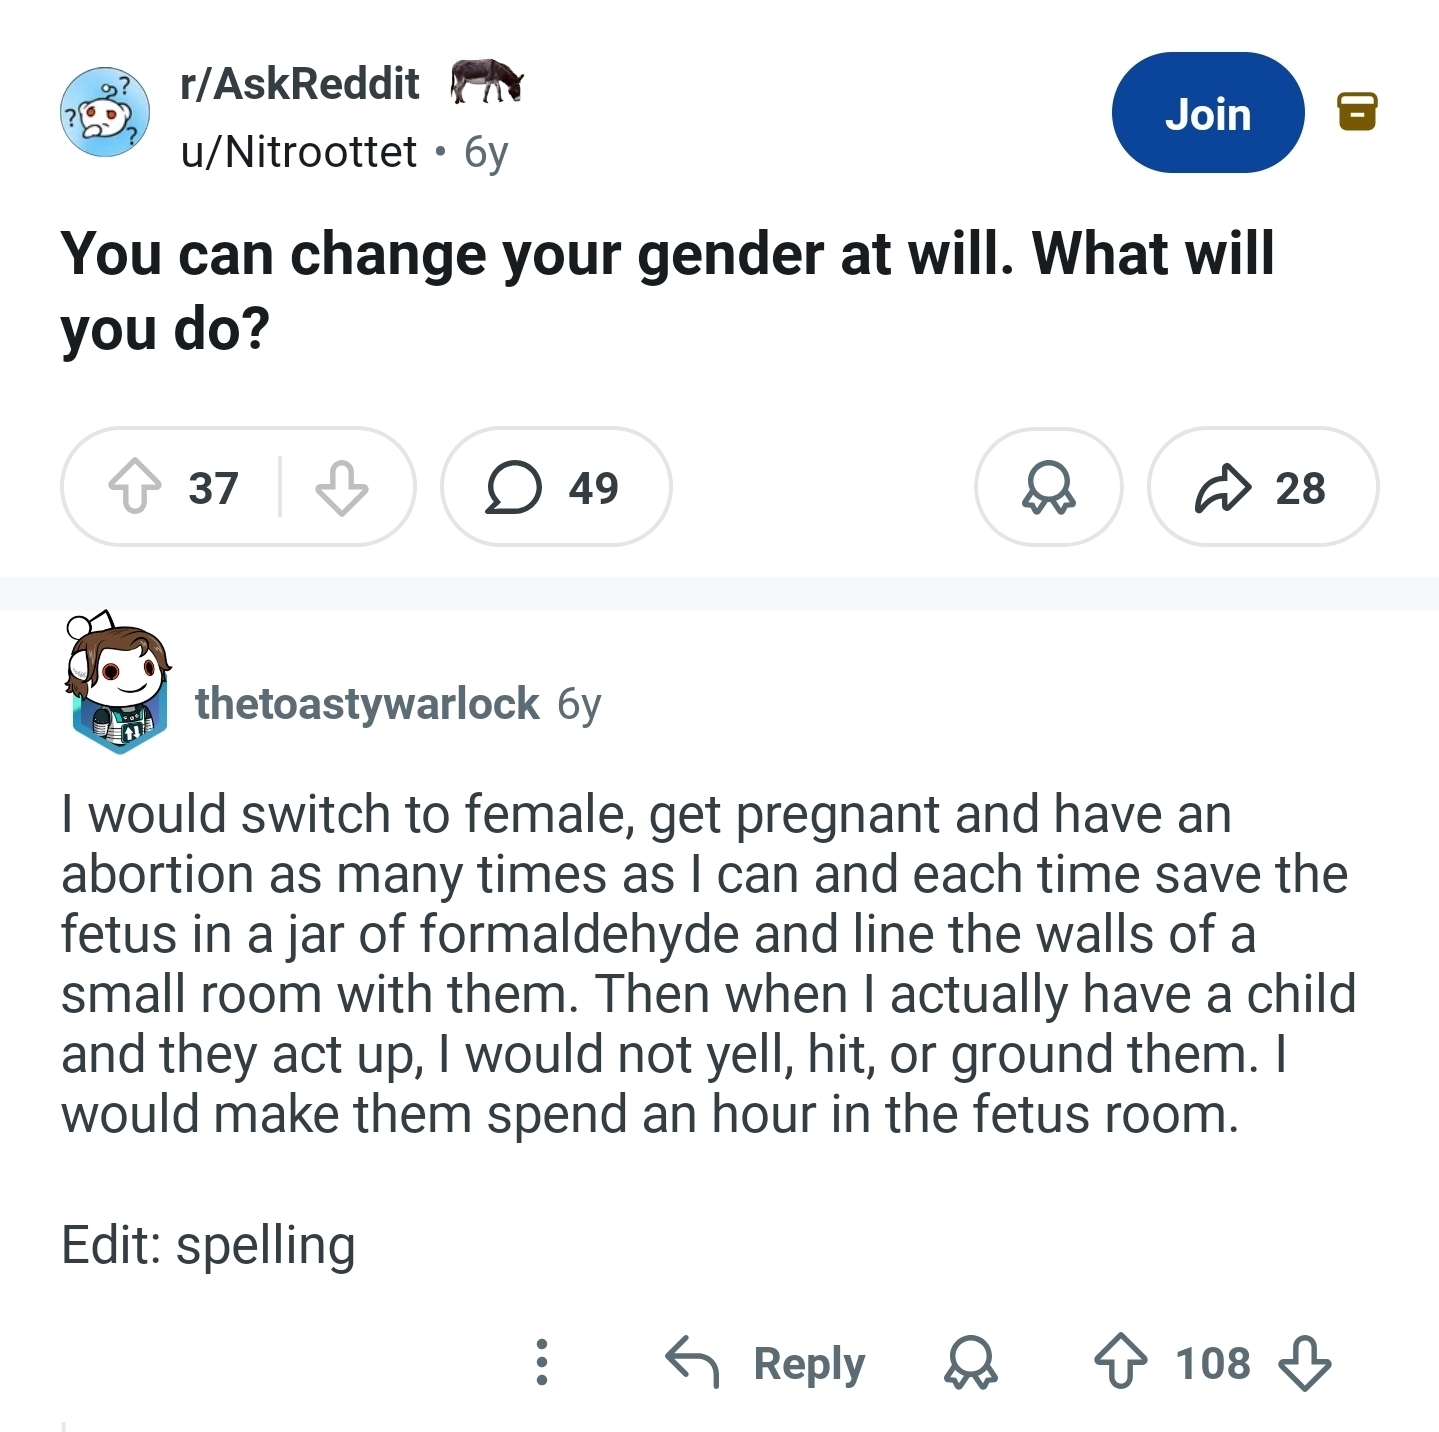The image size is (1439, 1432).
Task: Click the Join button for r/AskReddit
Action: [x=1207, y=113]
